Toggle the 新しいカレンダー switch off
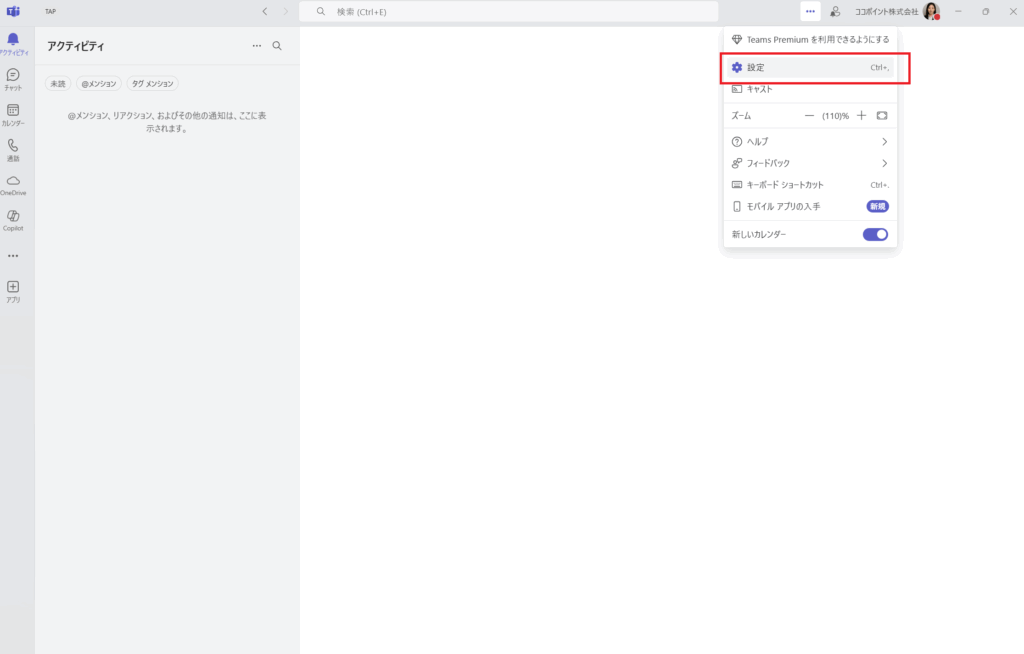The height and width of the screenshot is (654, 1024). [x=875, y=234]
